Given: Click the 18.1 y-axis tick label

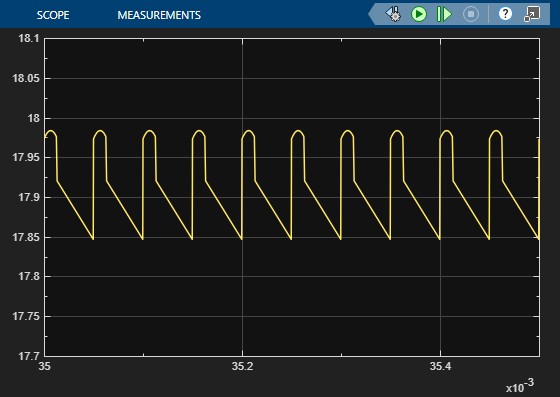Looking at the screenshot, I should 29,38.
